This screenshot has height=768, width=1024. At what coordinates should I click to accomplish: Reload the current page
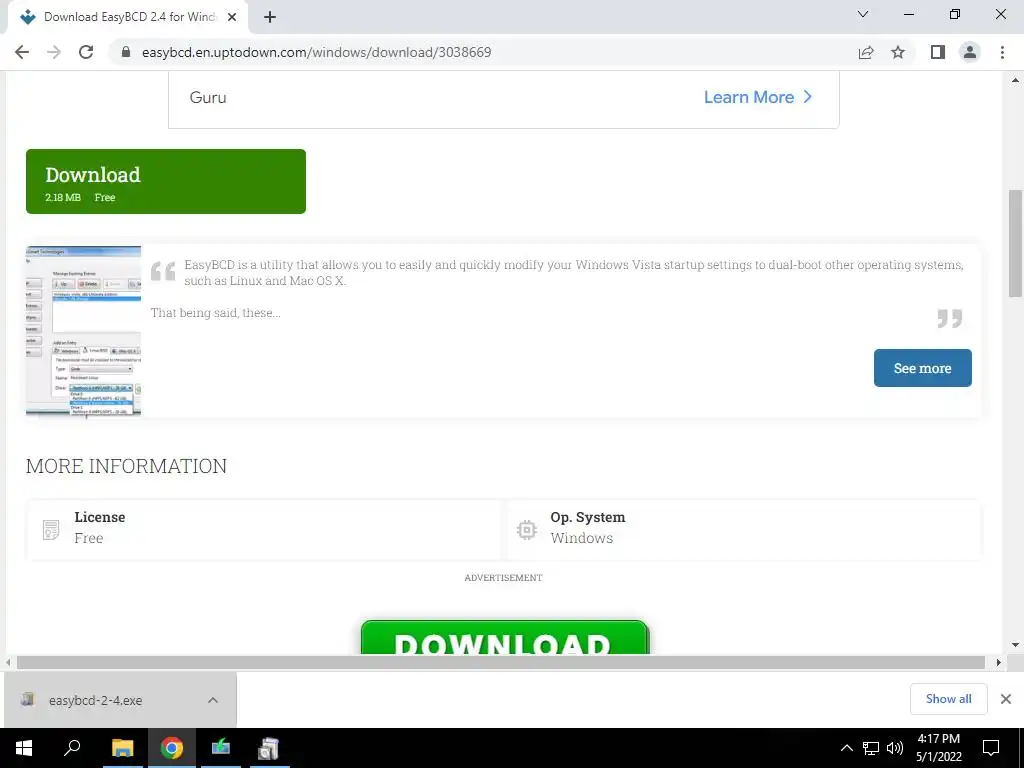(86, 52)
